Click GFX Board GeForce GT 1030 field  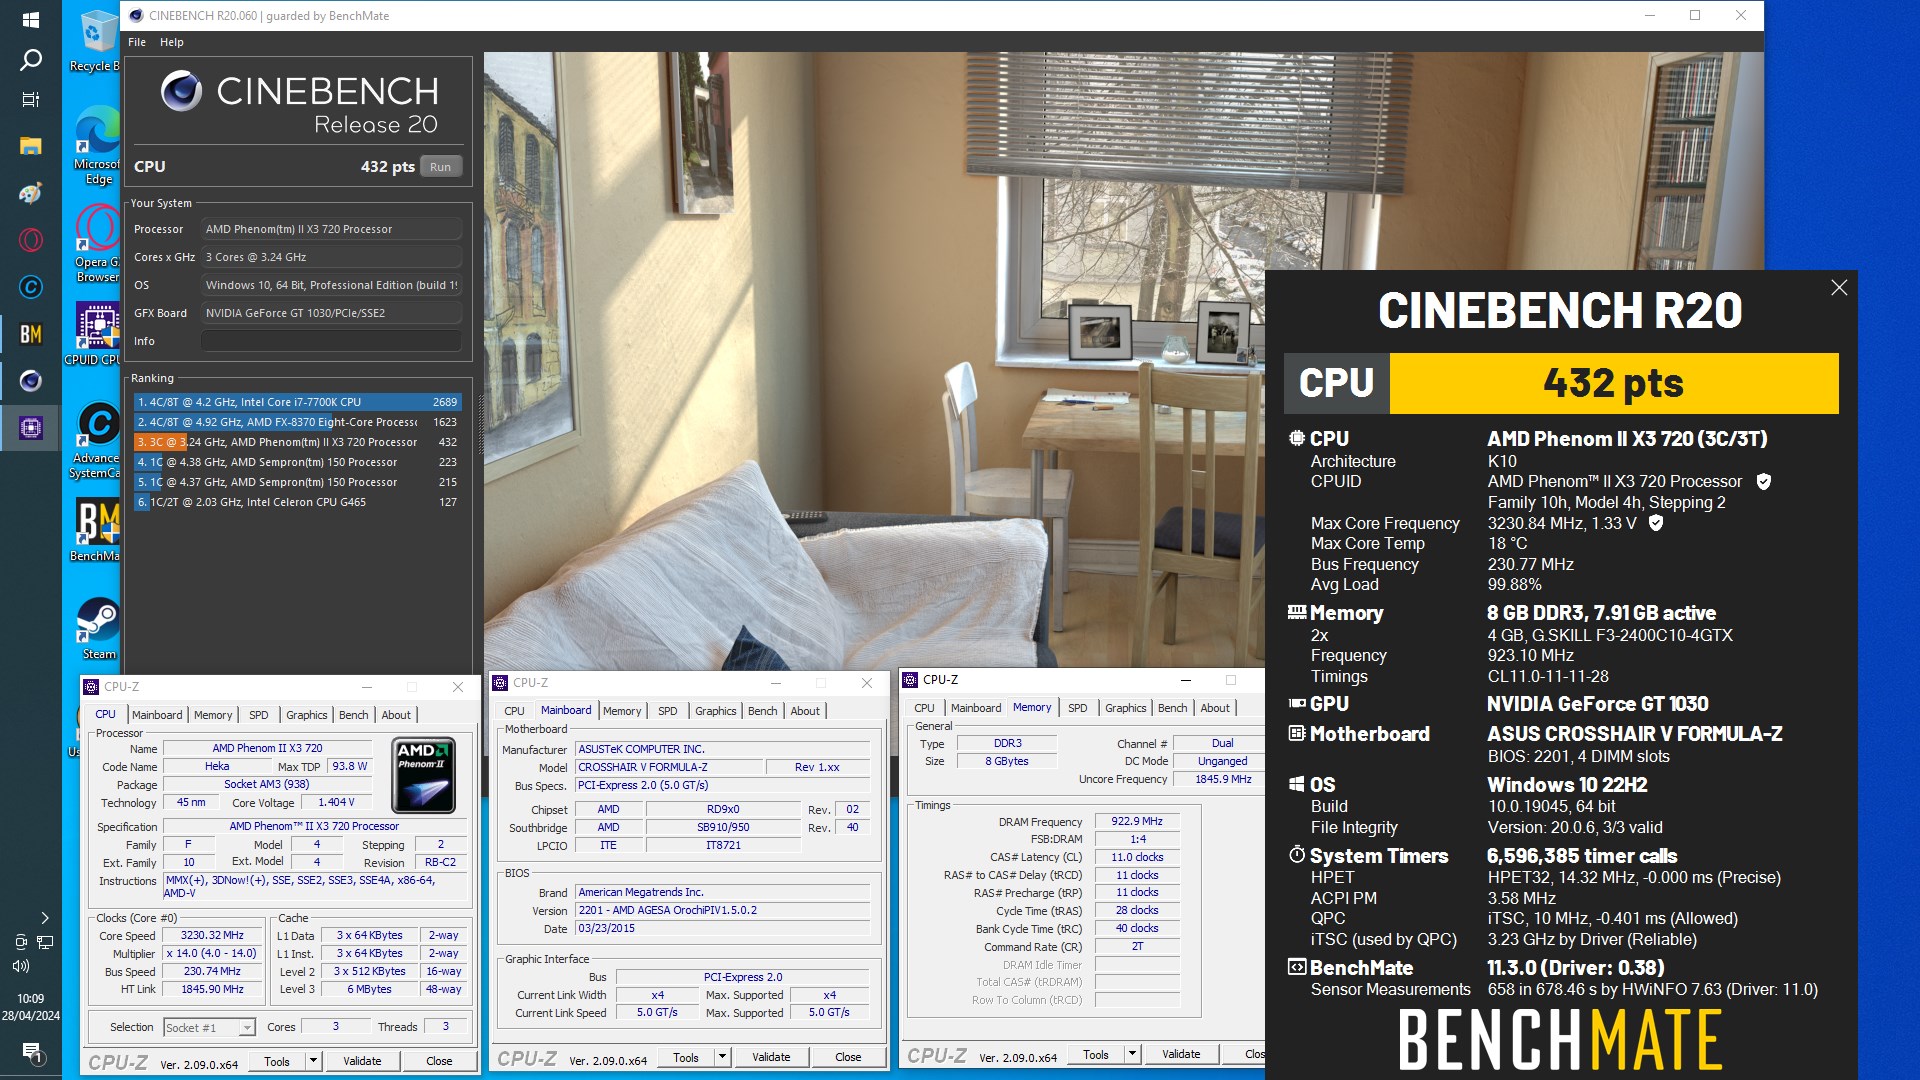tap(331, 313)
